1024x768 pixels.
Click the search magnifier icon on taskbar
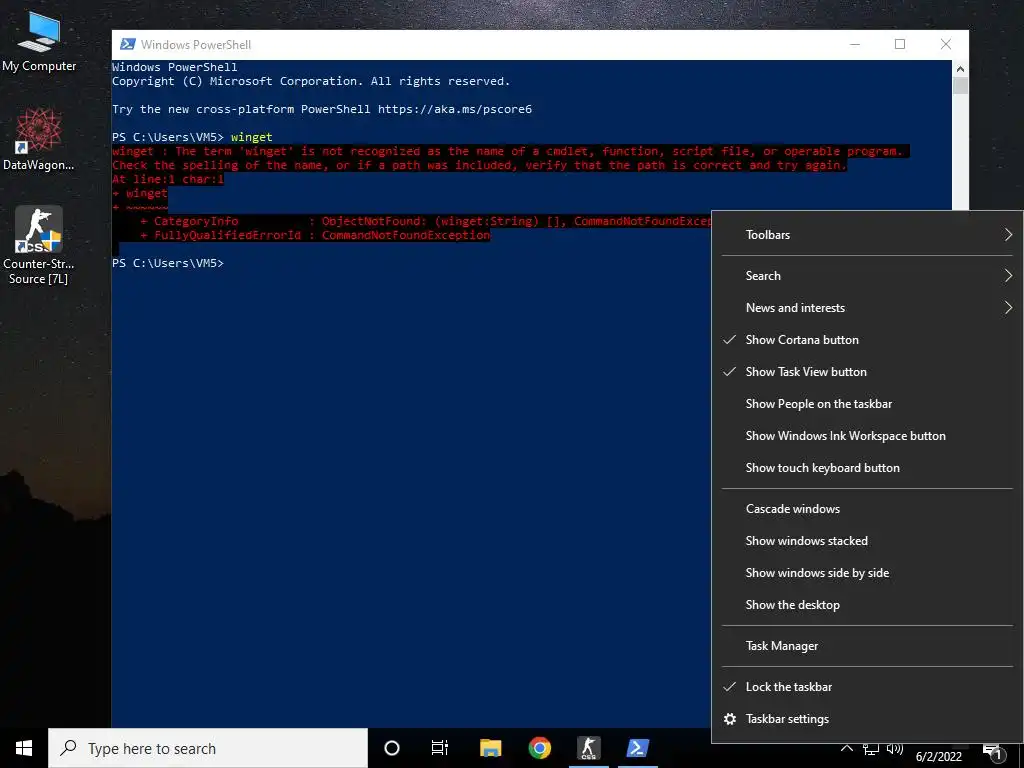pos(68,748)
